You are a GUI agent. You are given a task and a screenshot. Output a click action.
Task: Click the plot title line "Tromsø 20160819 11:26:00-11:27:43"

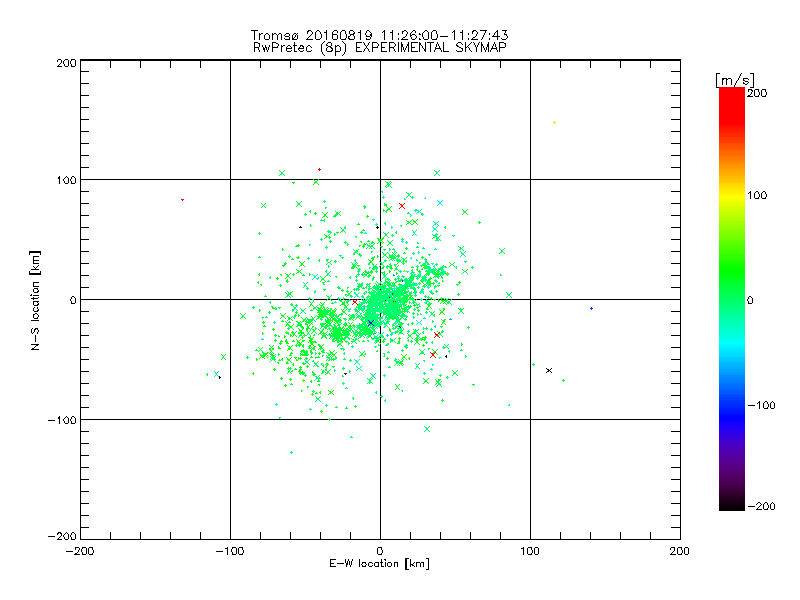pyautogui.click(x=379, y=35)
